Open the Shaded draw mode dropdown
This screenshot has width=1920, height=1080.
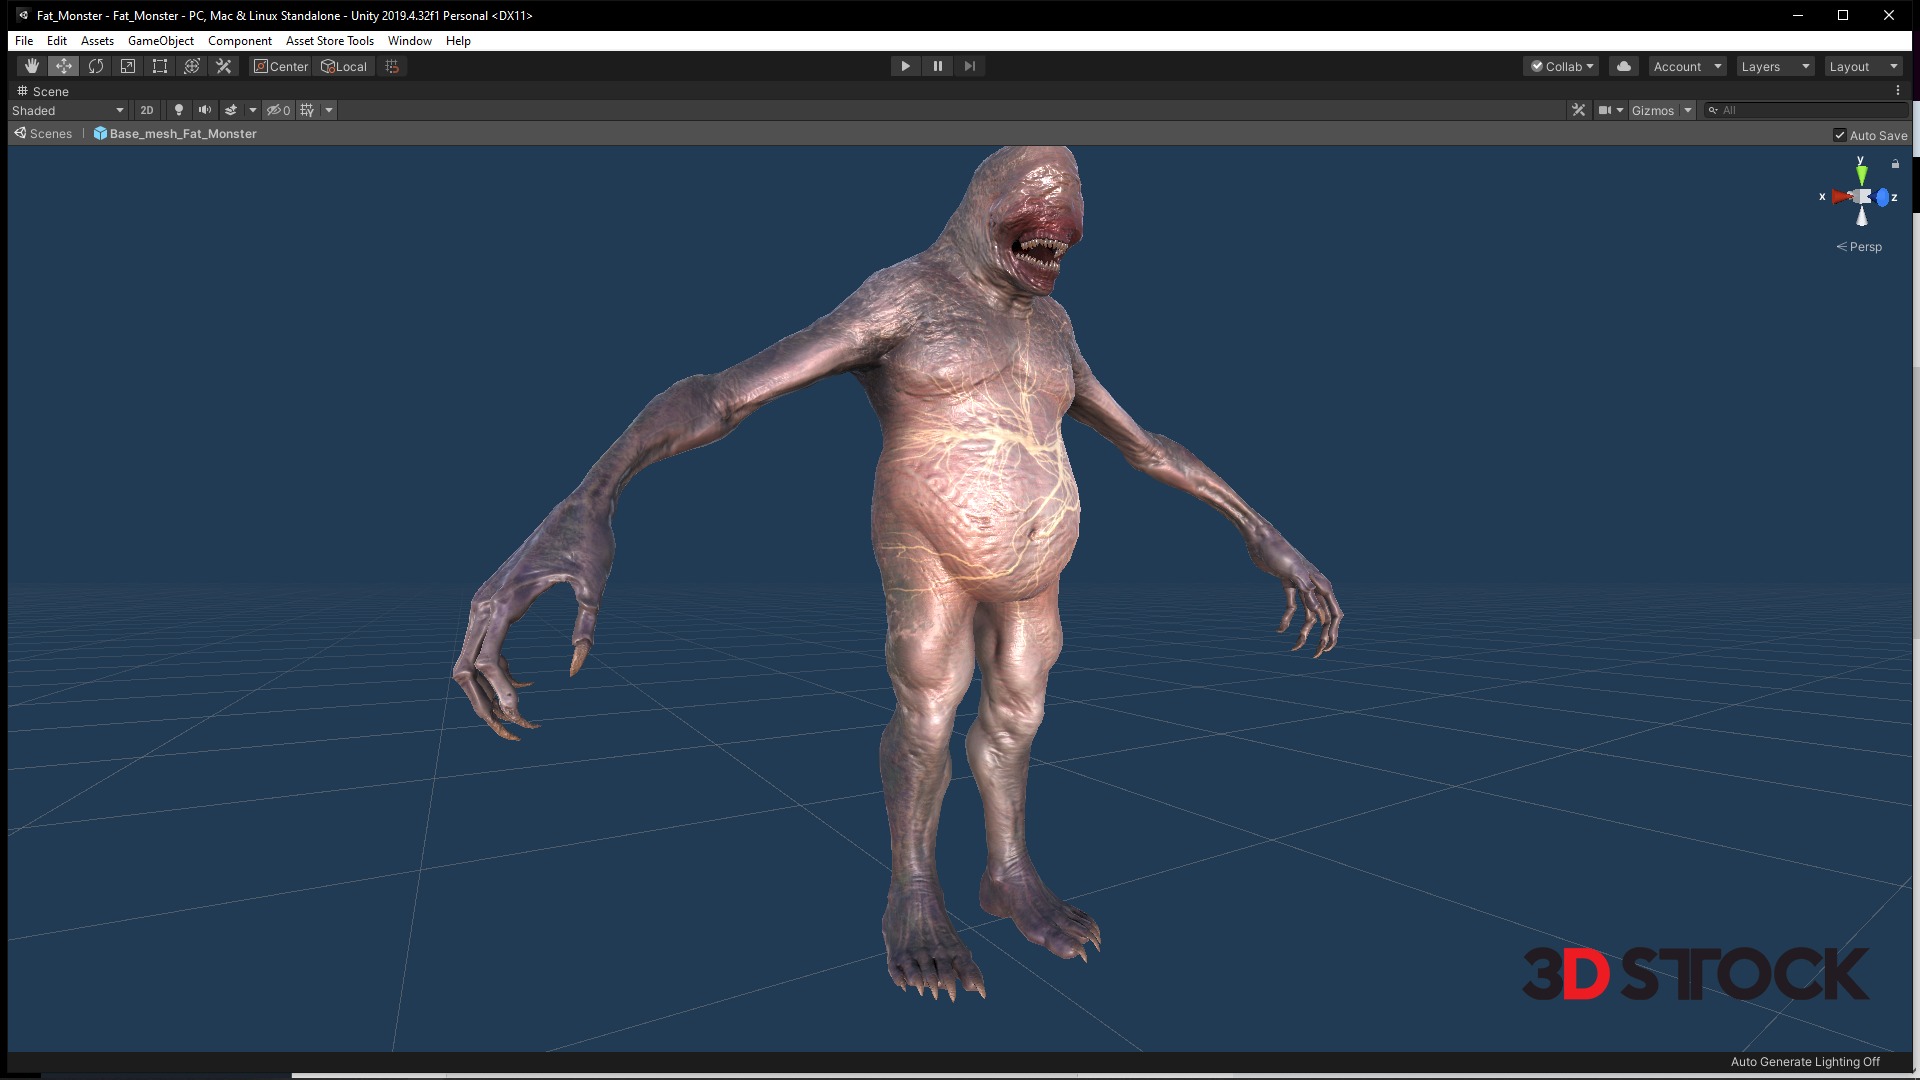(68, 110)
